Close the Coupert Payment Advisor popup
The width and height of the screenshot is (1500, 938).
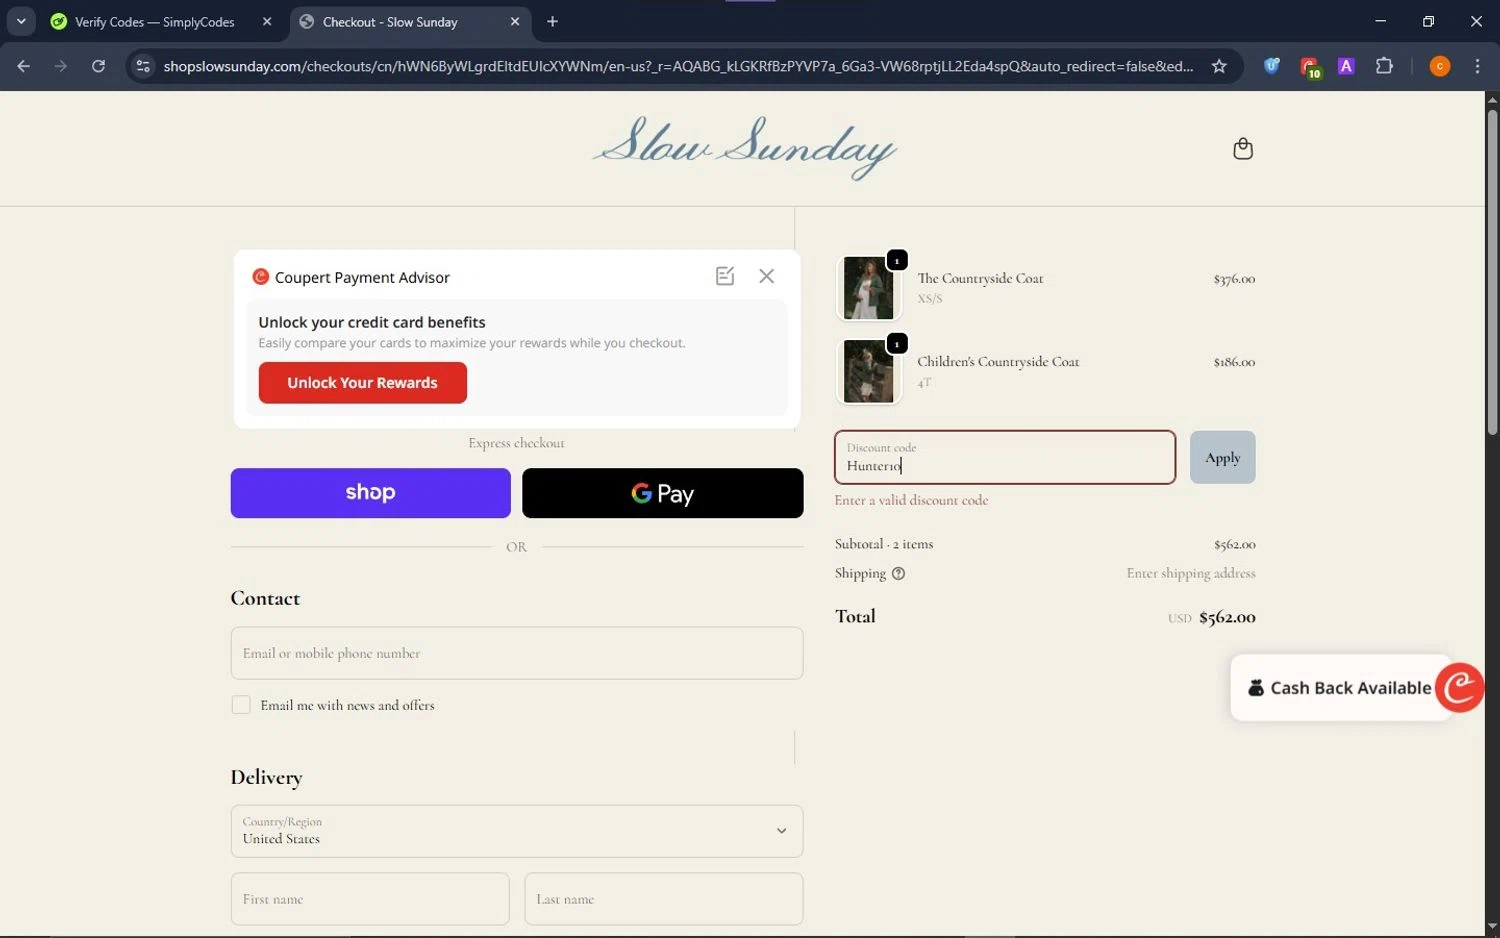pos(767,276)
